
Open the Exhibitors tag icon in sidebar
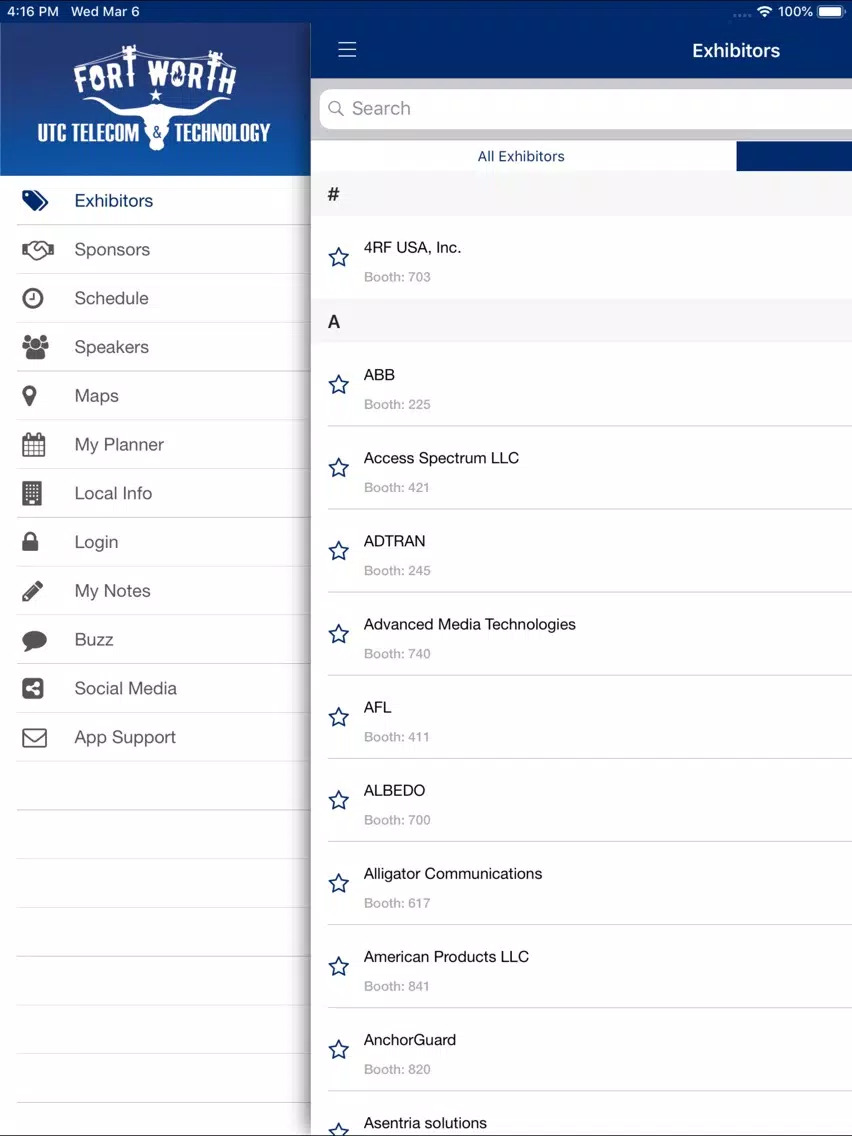tap(35, 201)
